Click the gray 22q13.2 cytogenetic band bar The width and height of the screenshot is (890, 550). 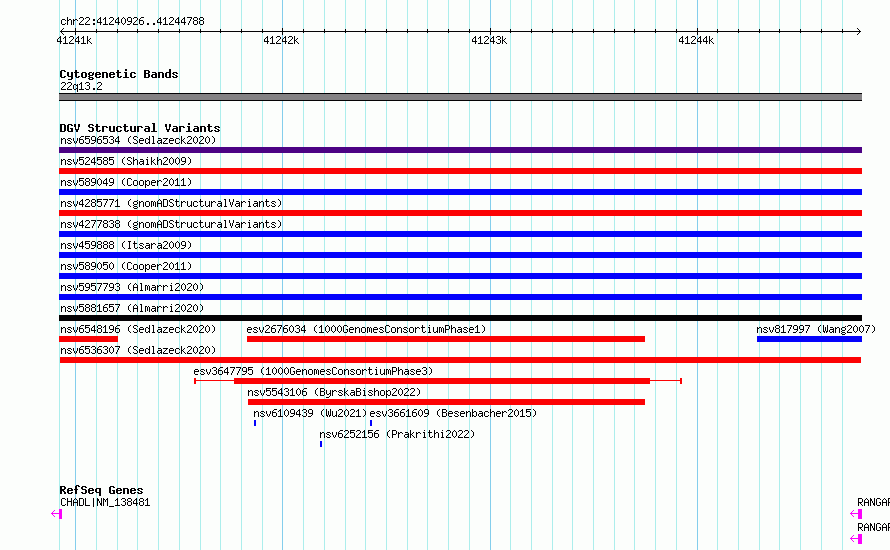(460, 97)
